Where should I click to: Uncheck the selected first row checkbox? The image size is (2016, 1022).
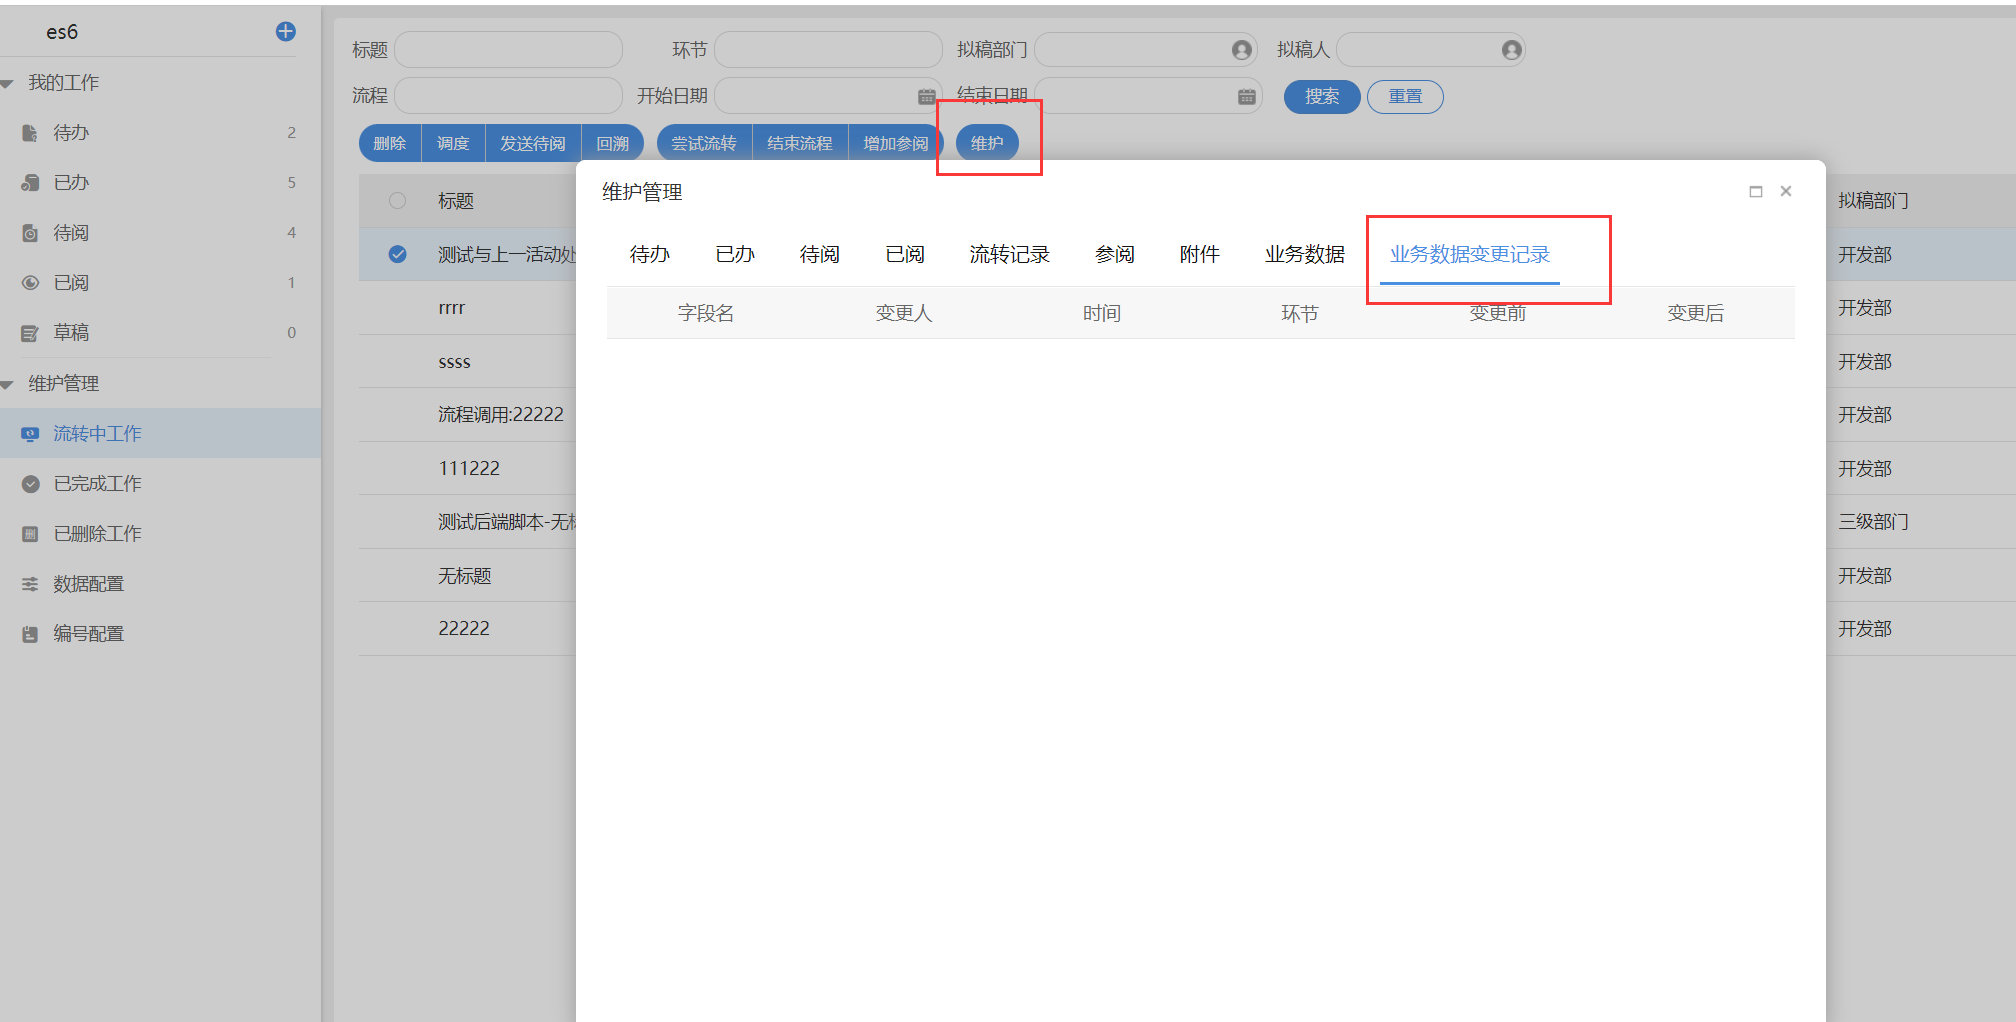pyautogui.click(x=397, y=254)
